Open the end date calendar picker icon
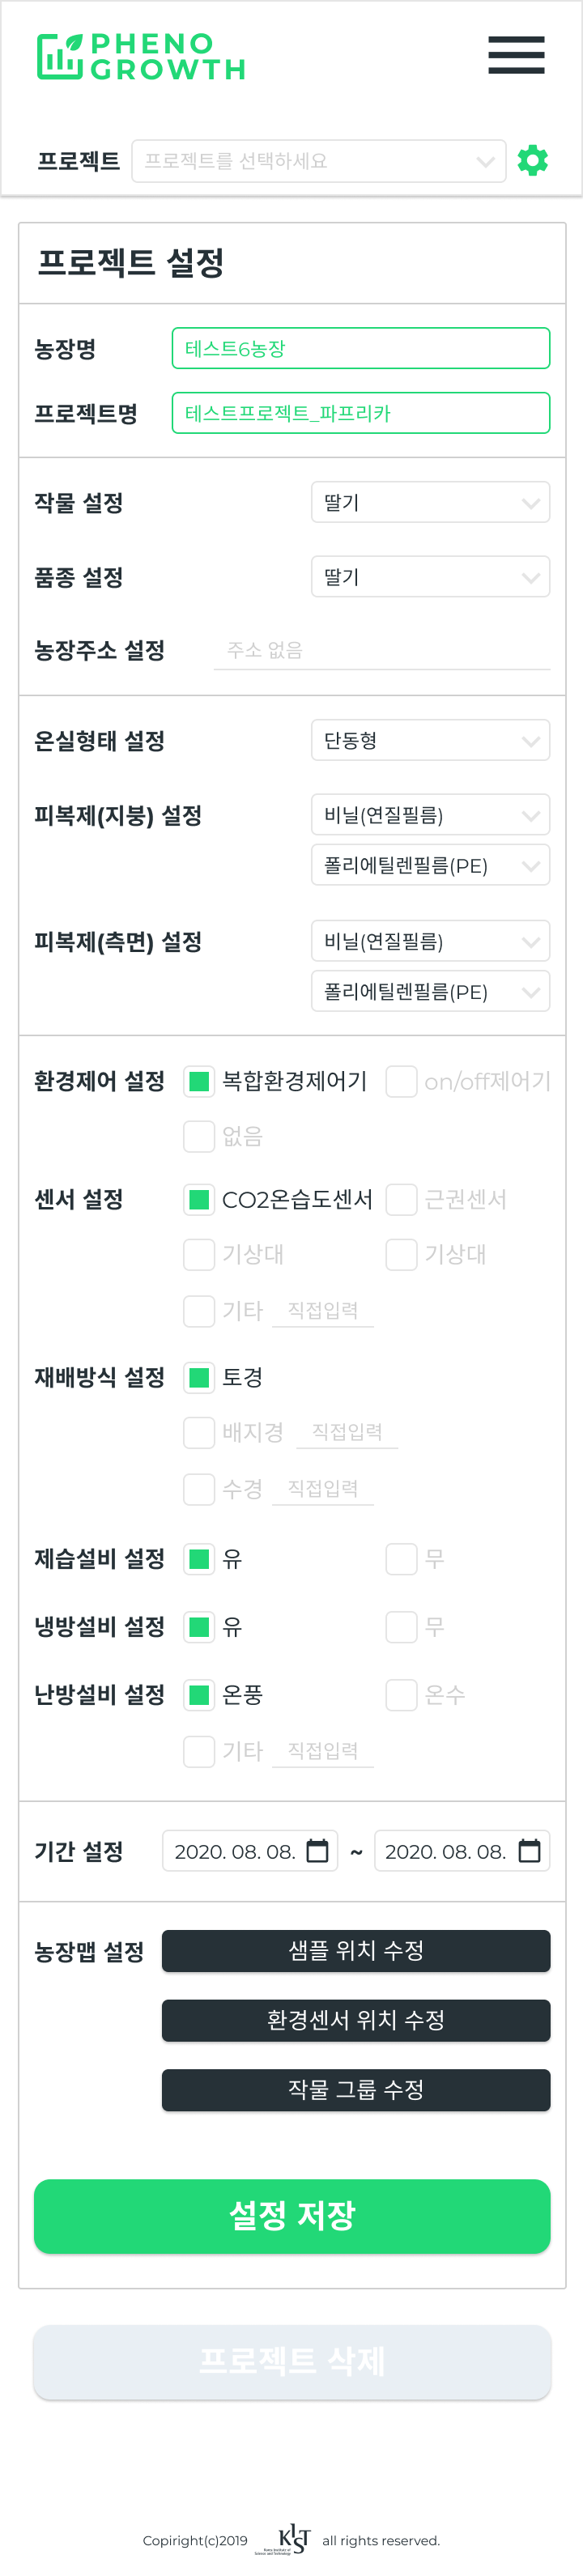583x2576 pixels. point(529,1851)
